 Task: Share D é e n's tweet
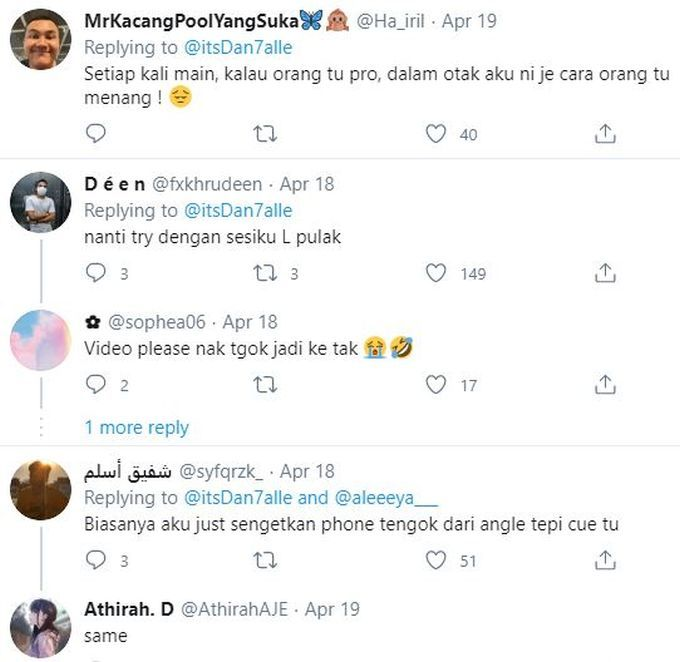point(605,273)
